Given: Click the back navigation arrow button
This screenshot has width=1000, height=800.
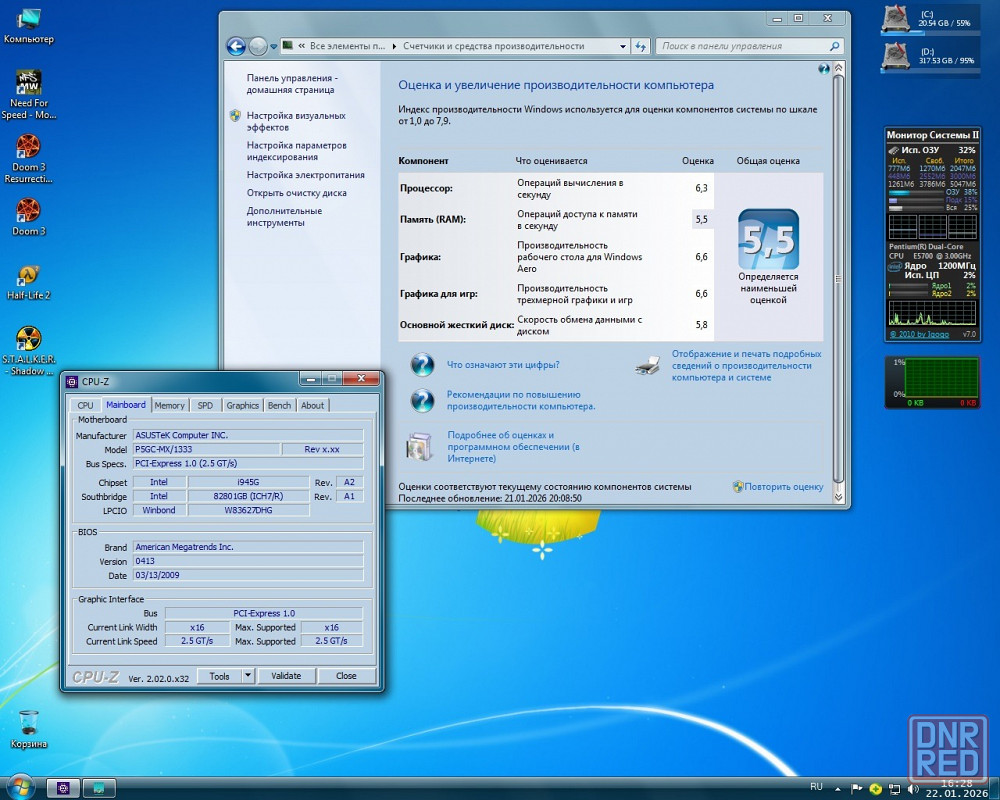Looking at the screenshot, I should [x=236, y=46].
